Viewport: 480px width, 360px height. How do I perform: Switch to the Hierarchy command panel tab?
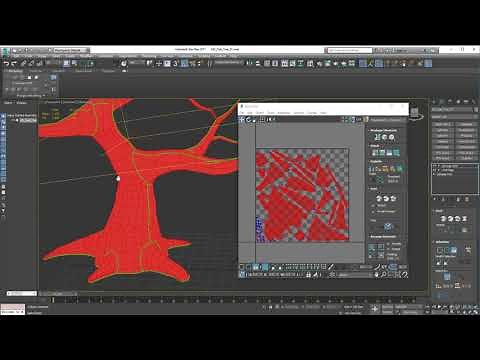coord(450,101)
